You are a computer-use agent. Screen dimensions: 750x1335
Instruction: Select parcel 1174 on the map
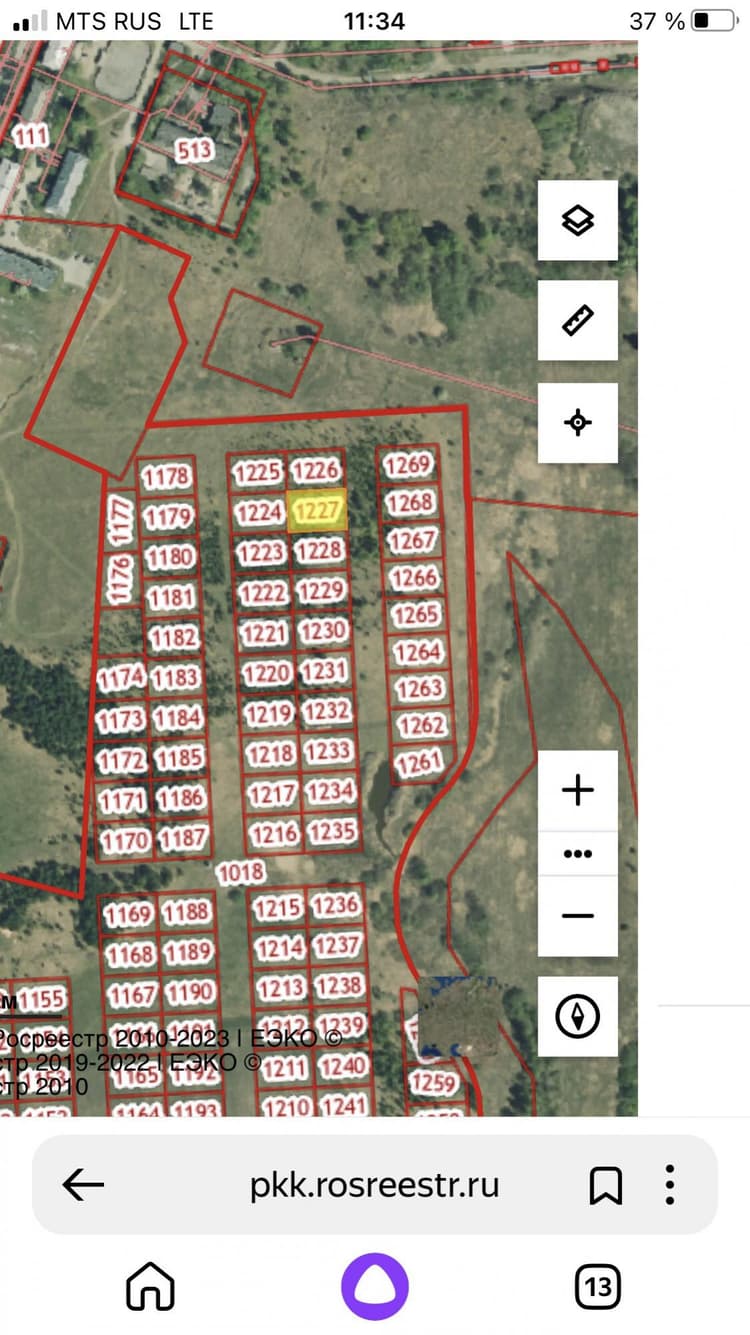(122, 678)
